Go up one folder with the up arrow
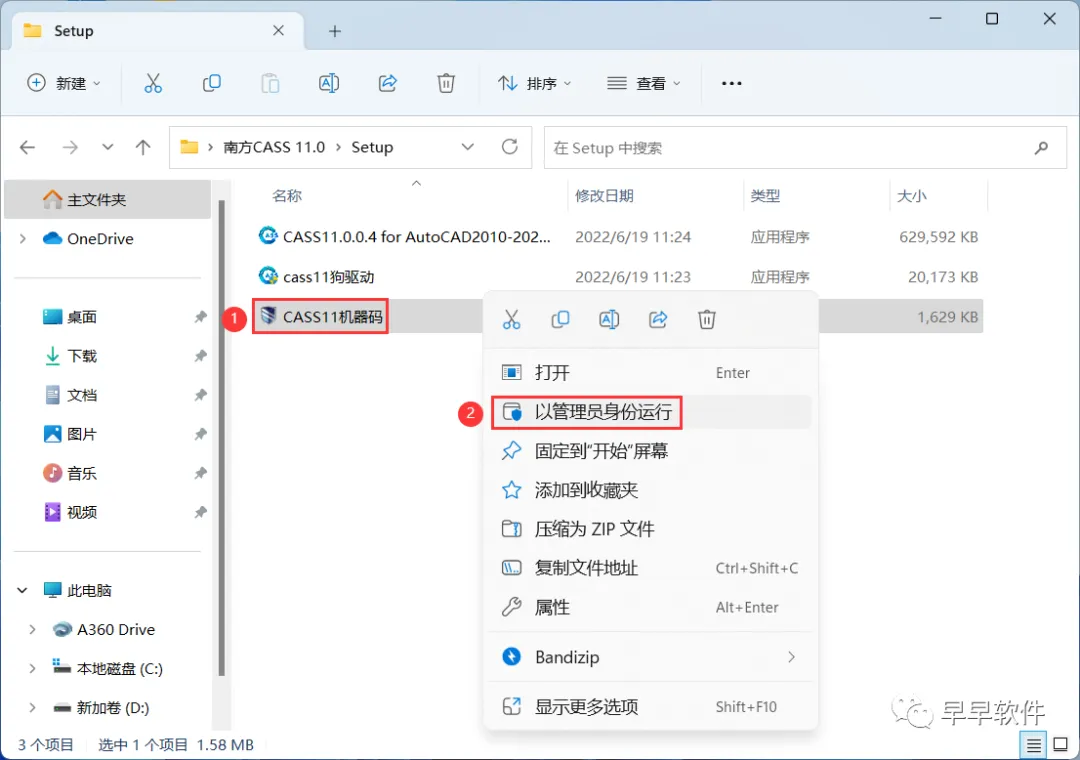This screenshot has width=1080, height=760. click(143, 147)
